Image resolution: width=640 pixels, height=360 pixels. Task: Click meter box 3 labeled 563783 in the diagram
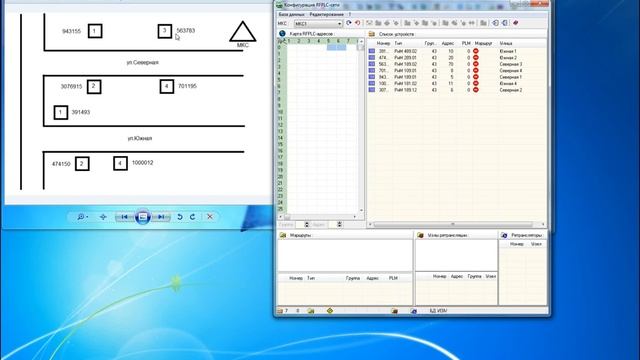pos(165,31)
